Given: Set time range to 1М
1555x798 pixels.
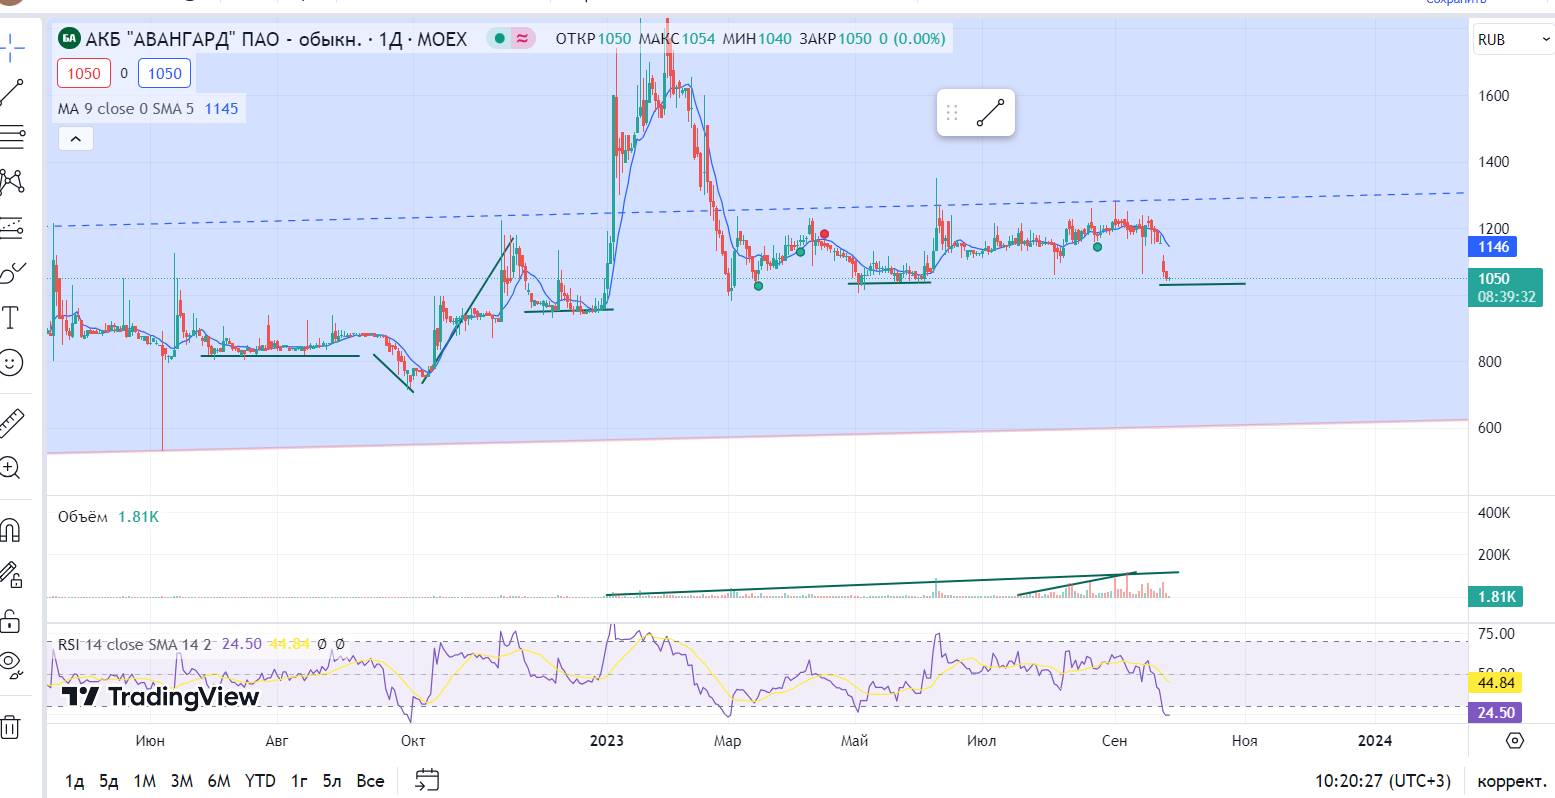Looking at the screenshot, I should (145, 781).
